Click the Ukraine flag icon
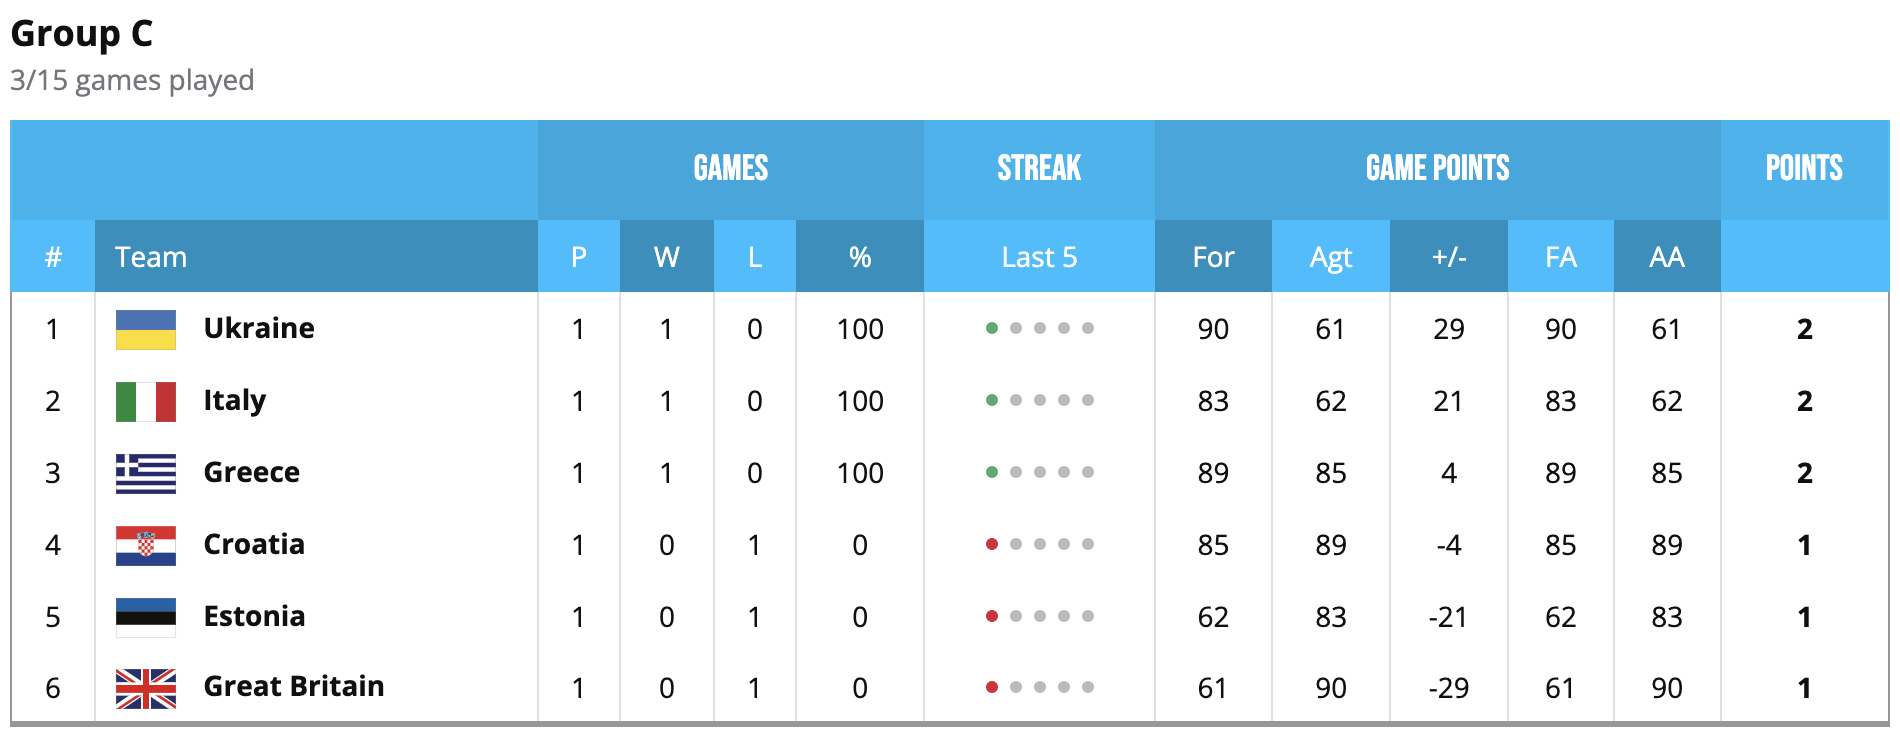The height and width of the screenshot is (734, 1900). [x=146, y=329]
